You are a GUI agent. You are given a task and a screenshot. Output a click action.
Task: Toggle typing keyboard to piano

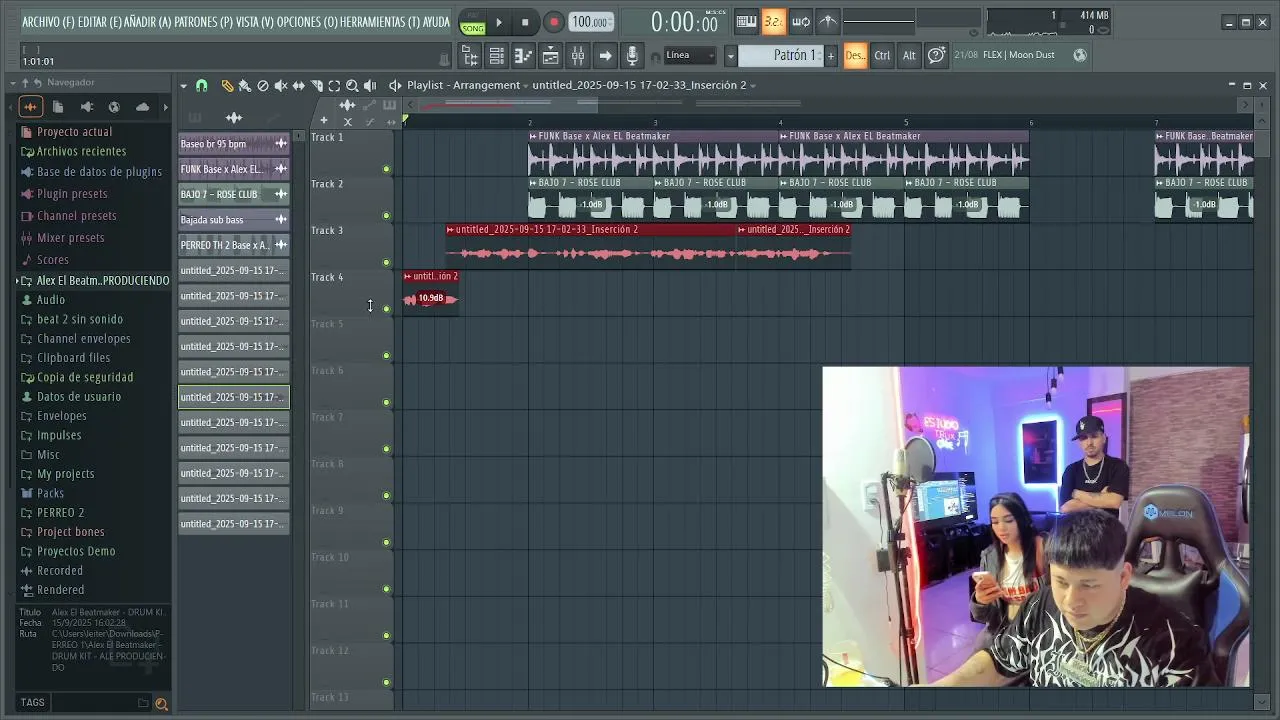pyautogui.click(x=746, y=22)
